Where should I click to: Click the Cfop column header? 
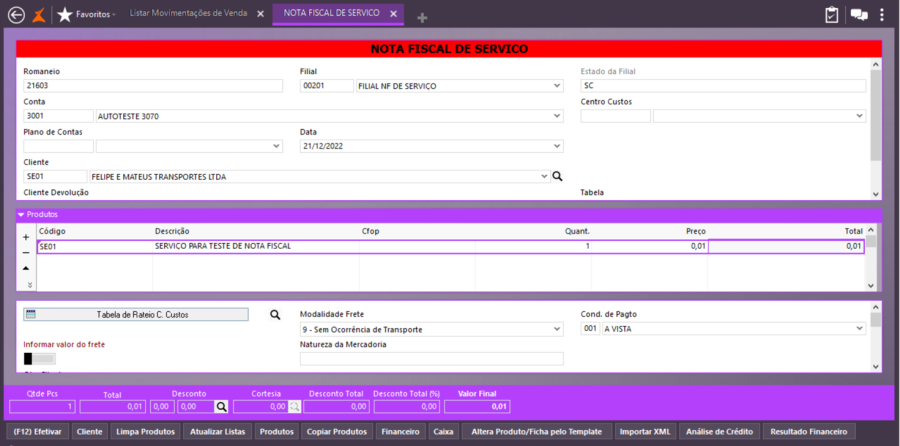point(371,231)
